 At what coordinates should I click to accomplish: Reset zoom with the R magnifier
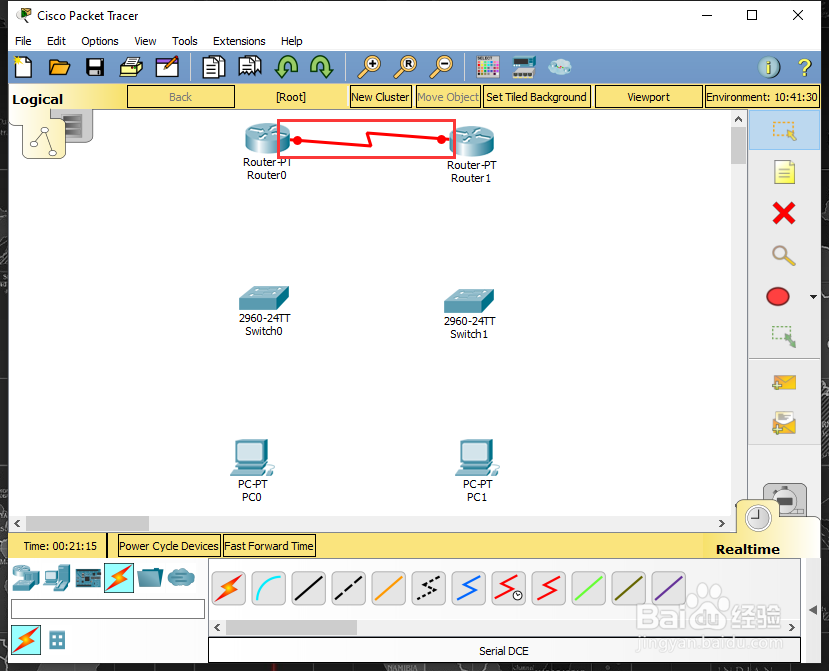tap(406, 67)
